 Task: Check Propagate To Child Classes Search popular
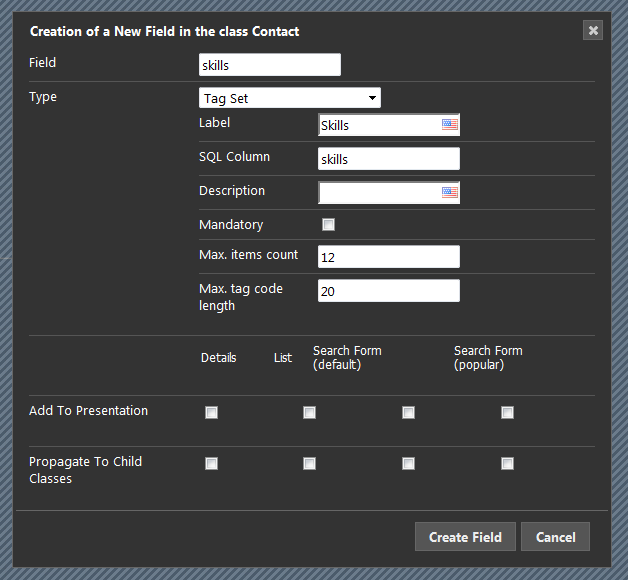(507, 463)
